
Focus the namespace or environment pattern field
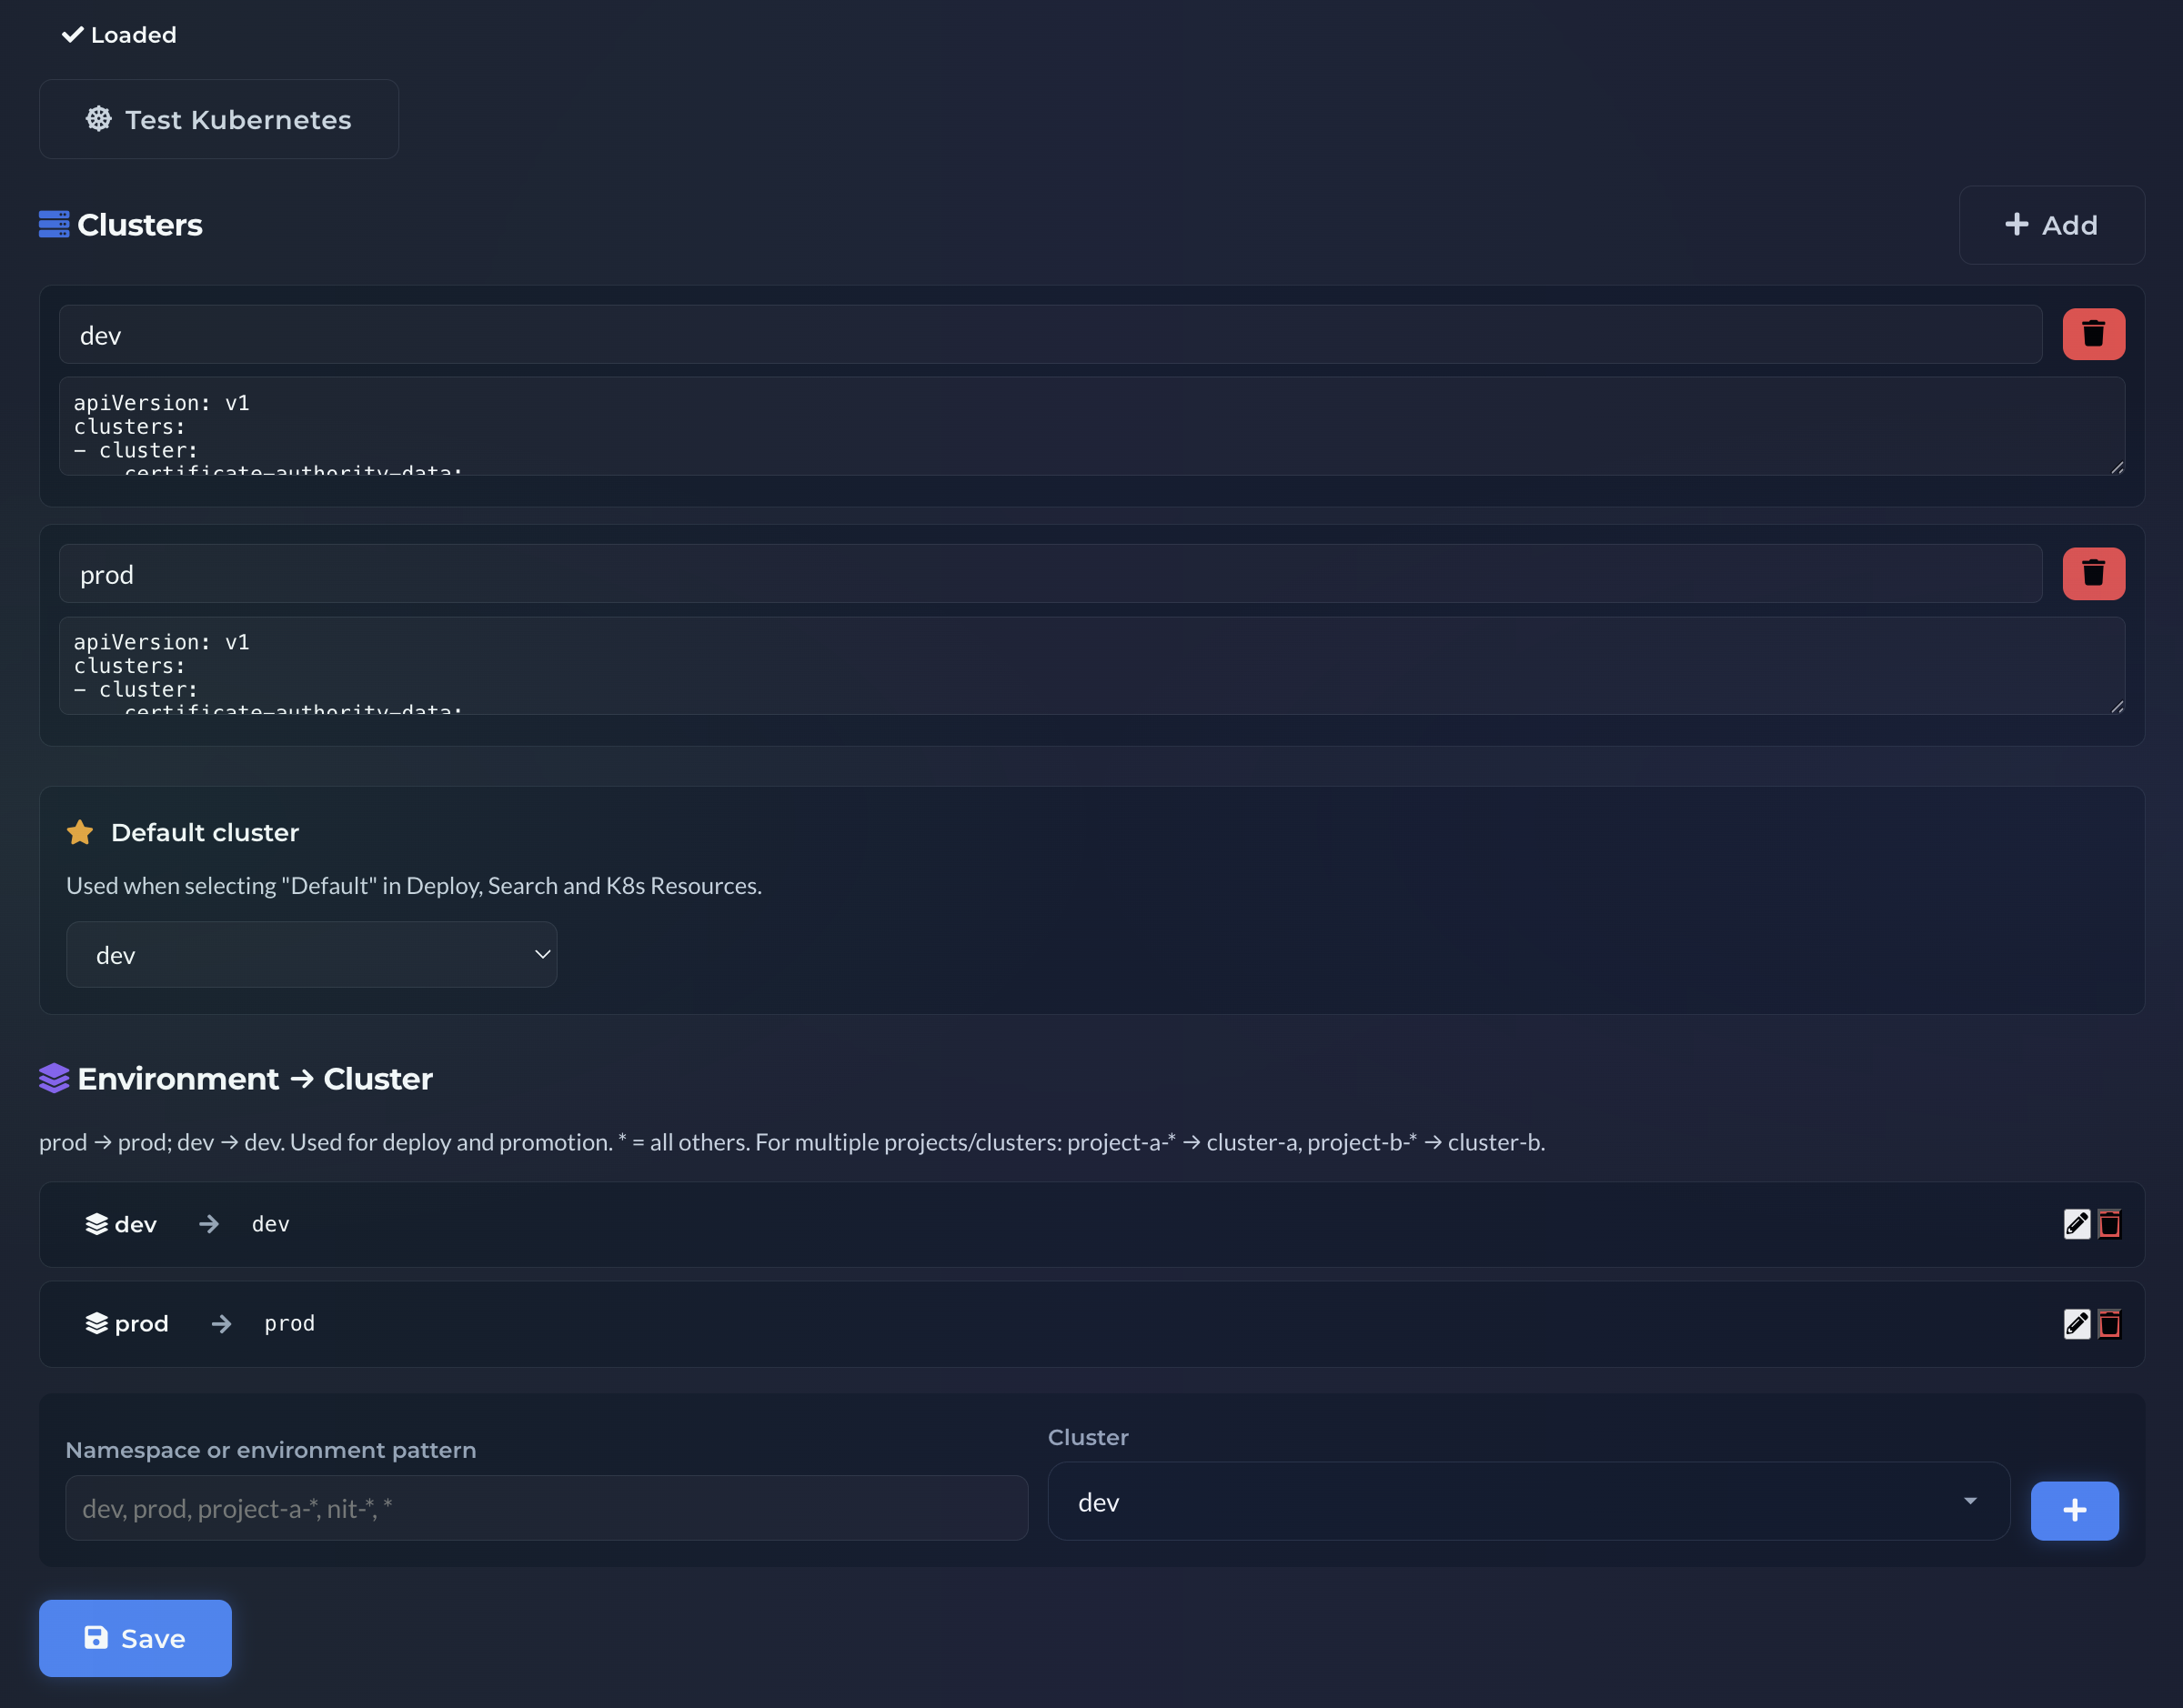point(546,1508)
